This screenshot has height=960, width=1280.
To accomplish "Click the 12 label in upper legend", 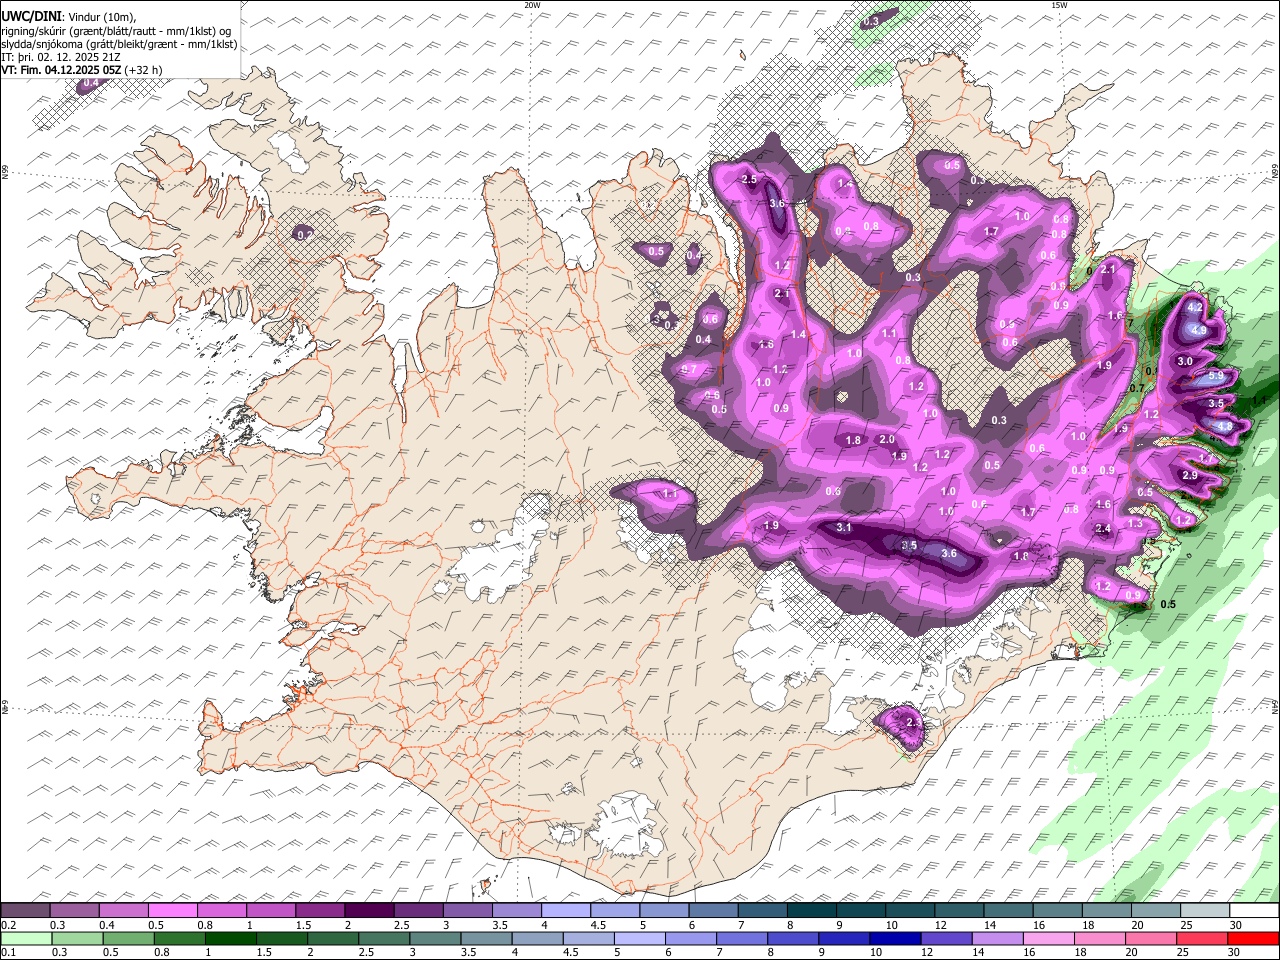I will coord(940,925).
